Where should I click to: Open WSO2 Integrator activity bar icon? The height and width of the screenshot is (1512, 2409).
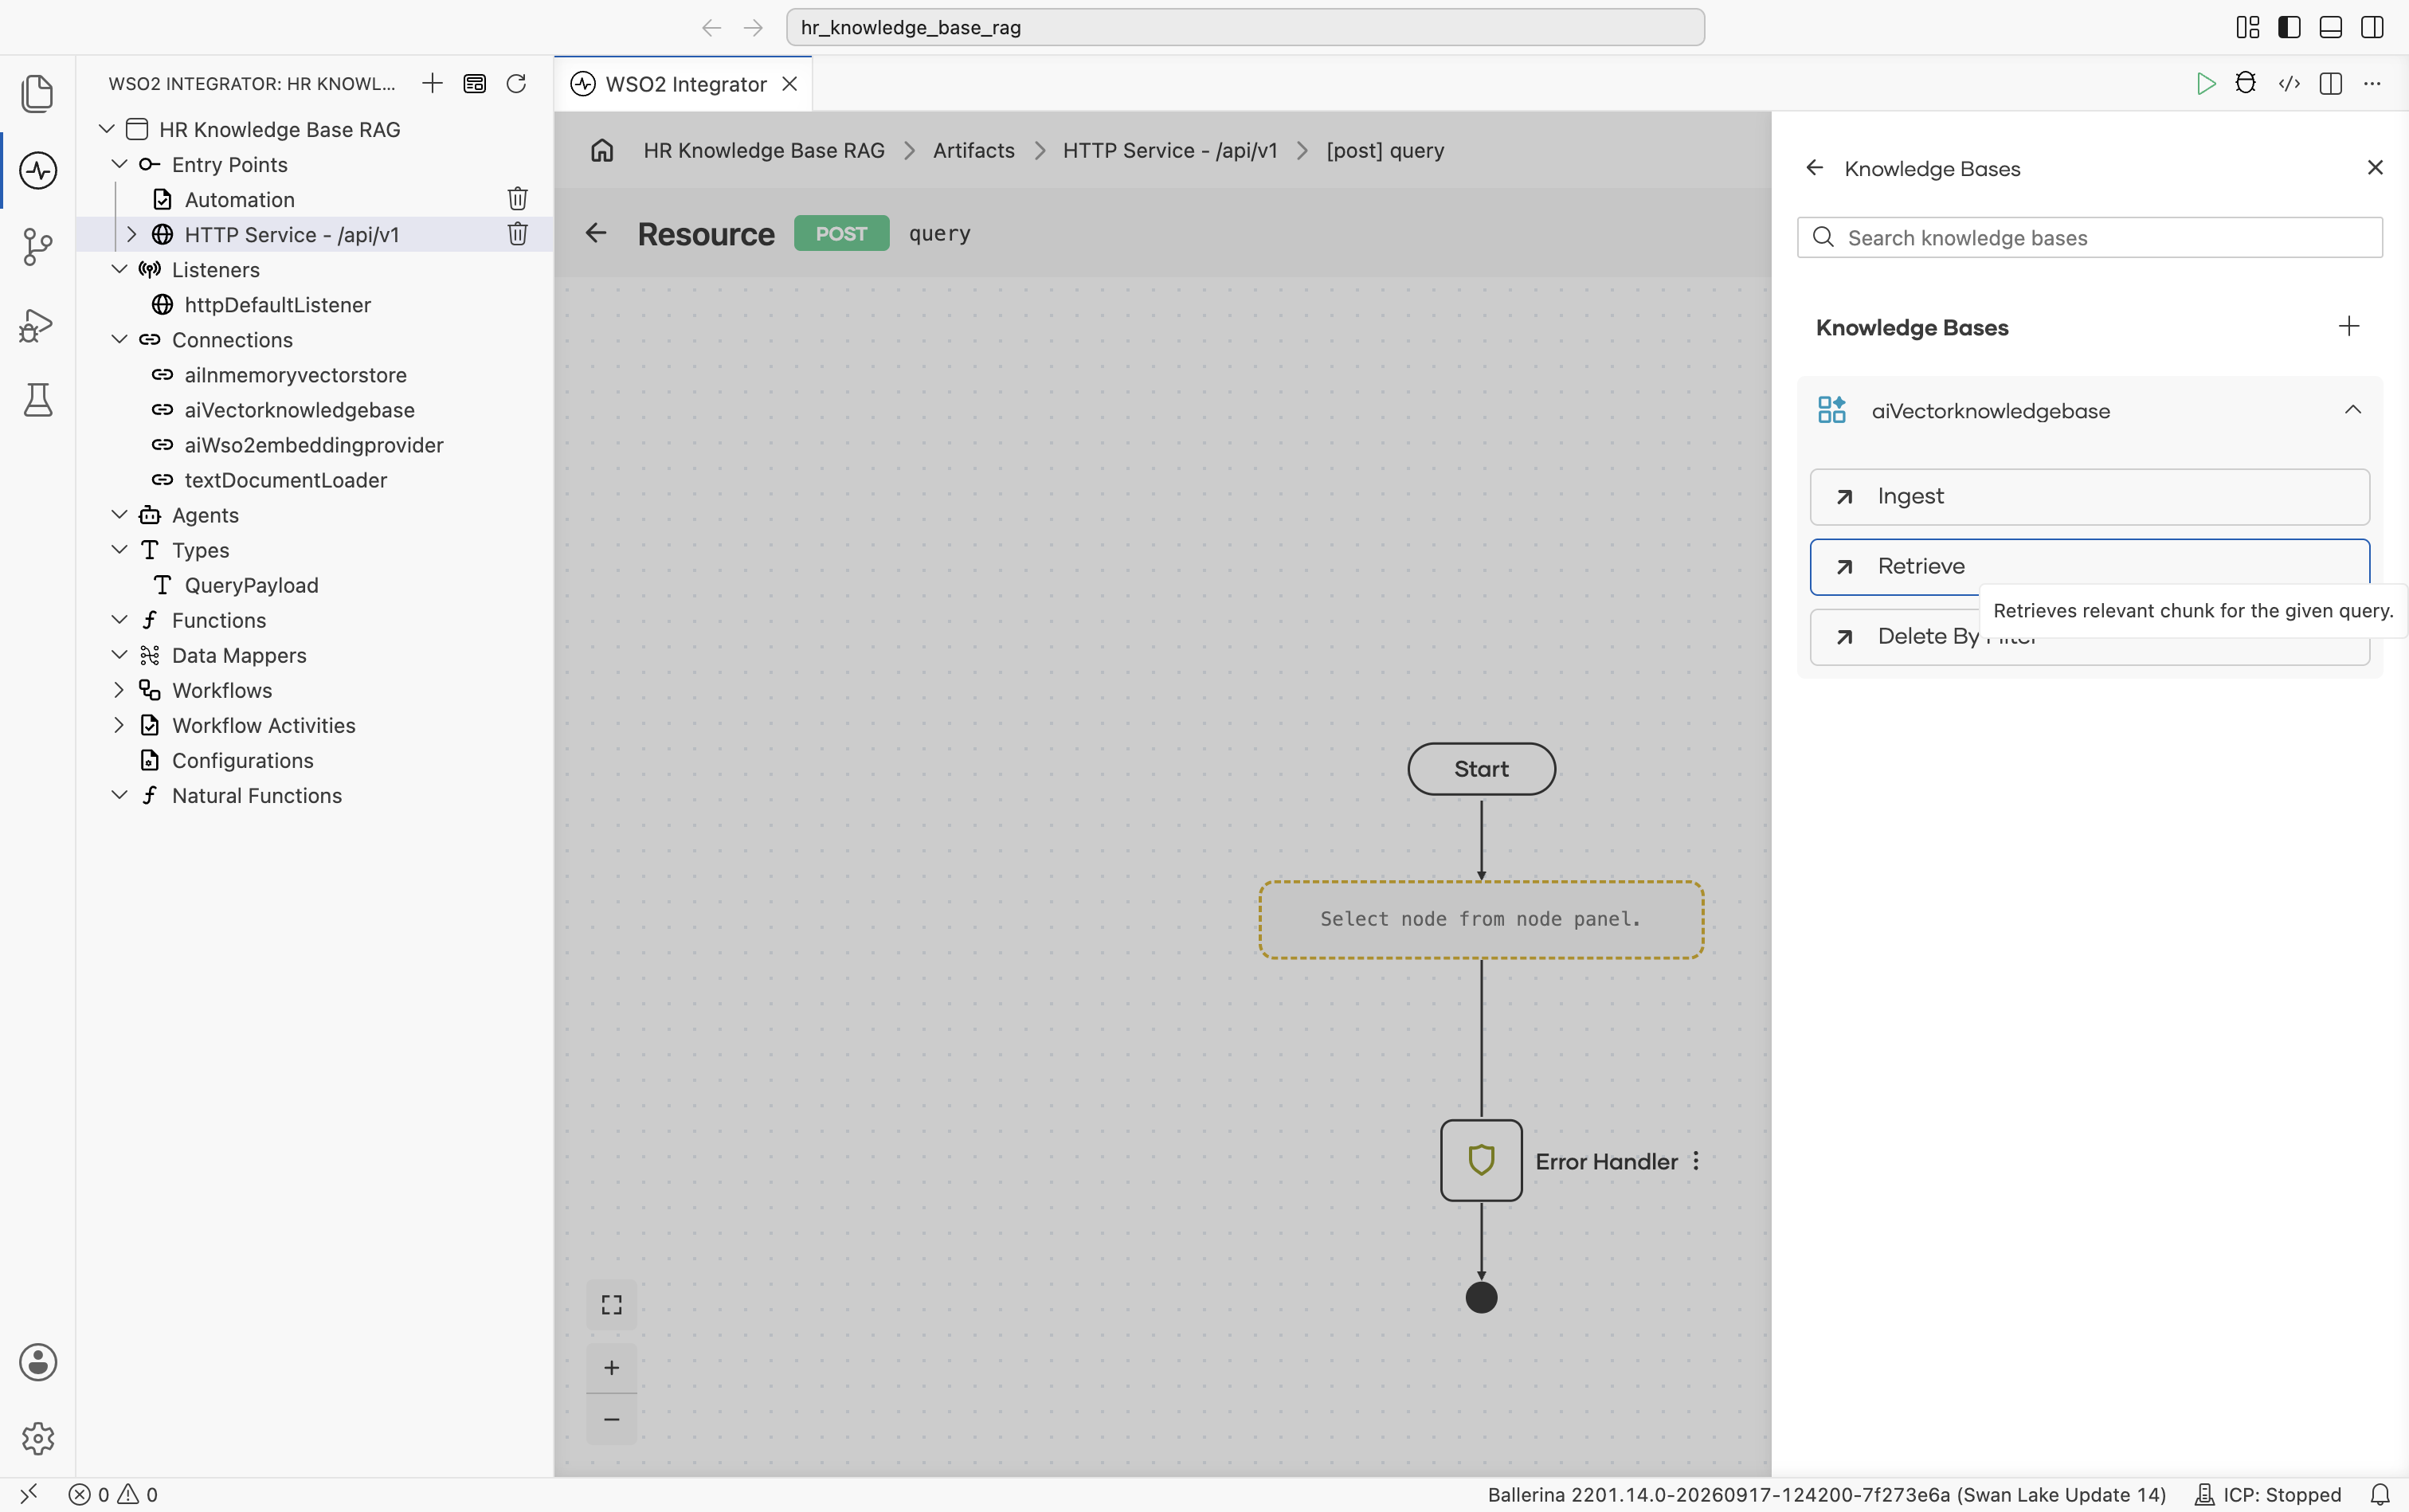[x=37, y=170]
